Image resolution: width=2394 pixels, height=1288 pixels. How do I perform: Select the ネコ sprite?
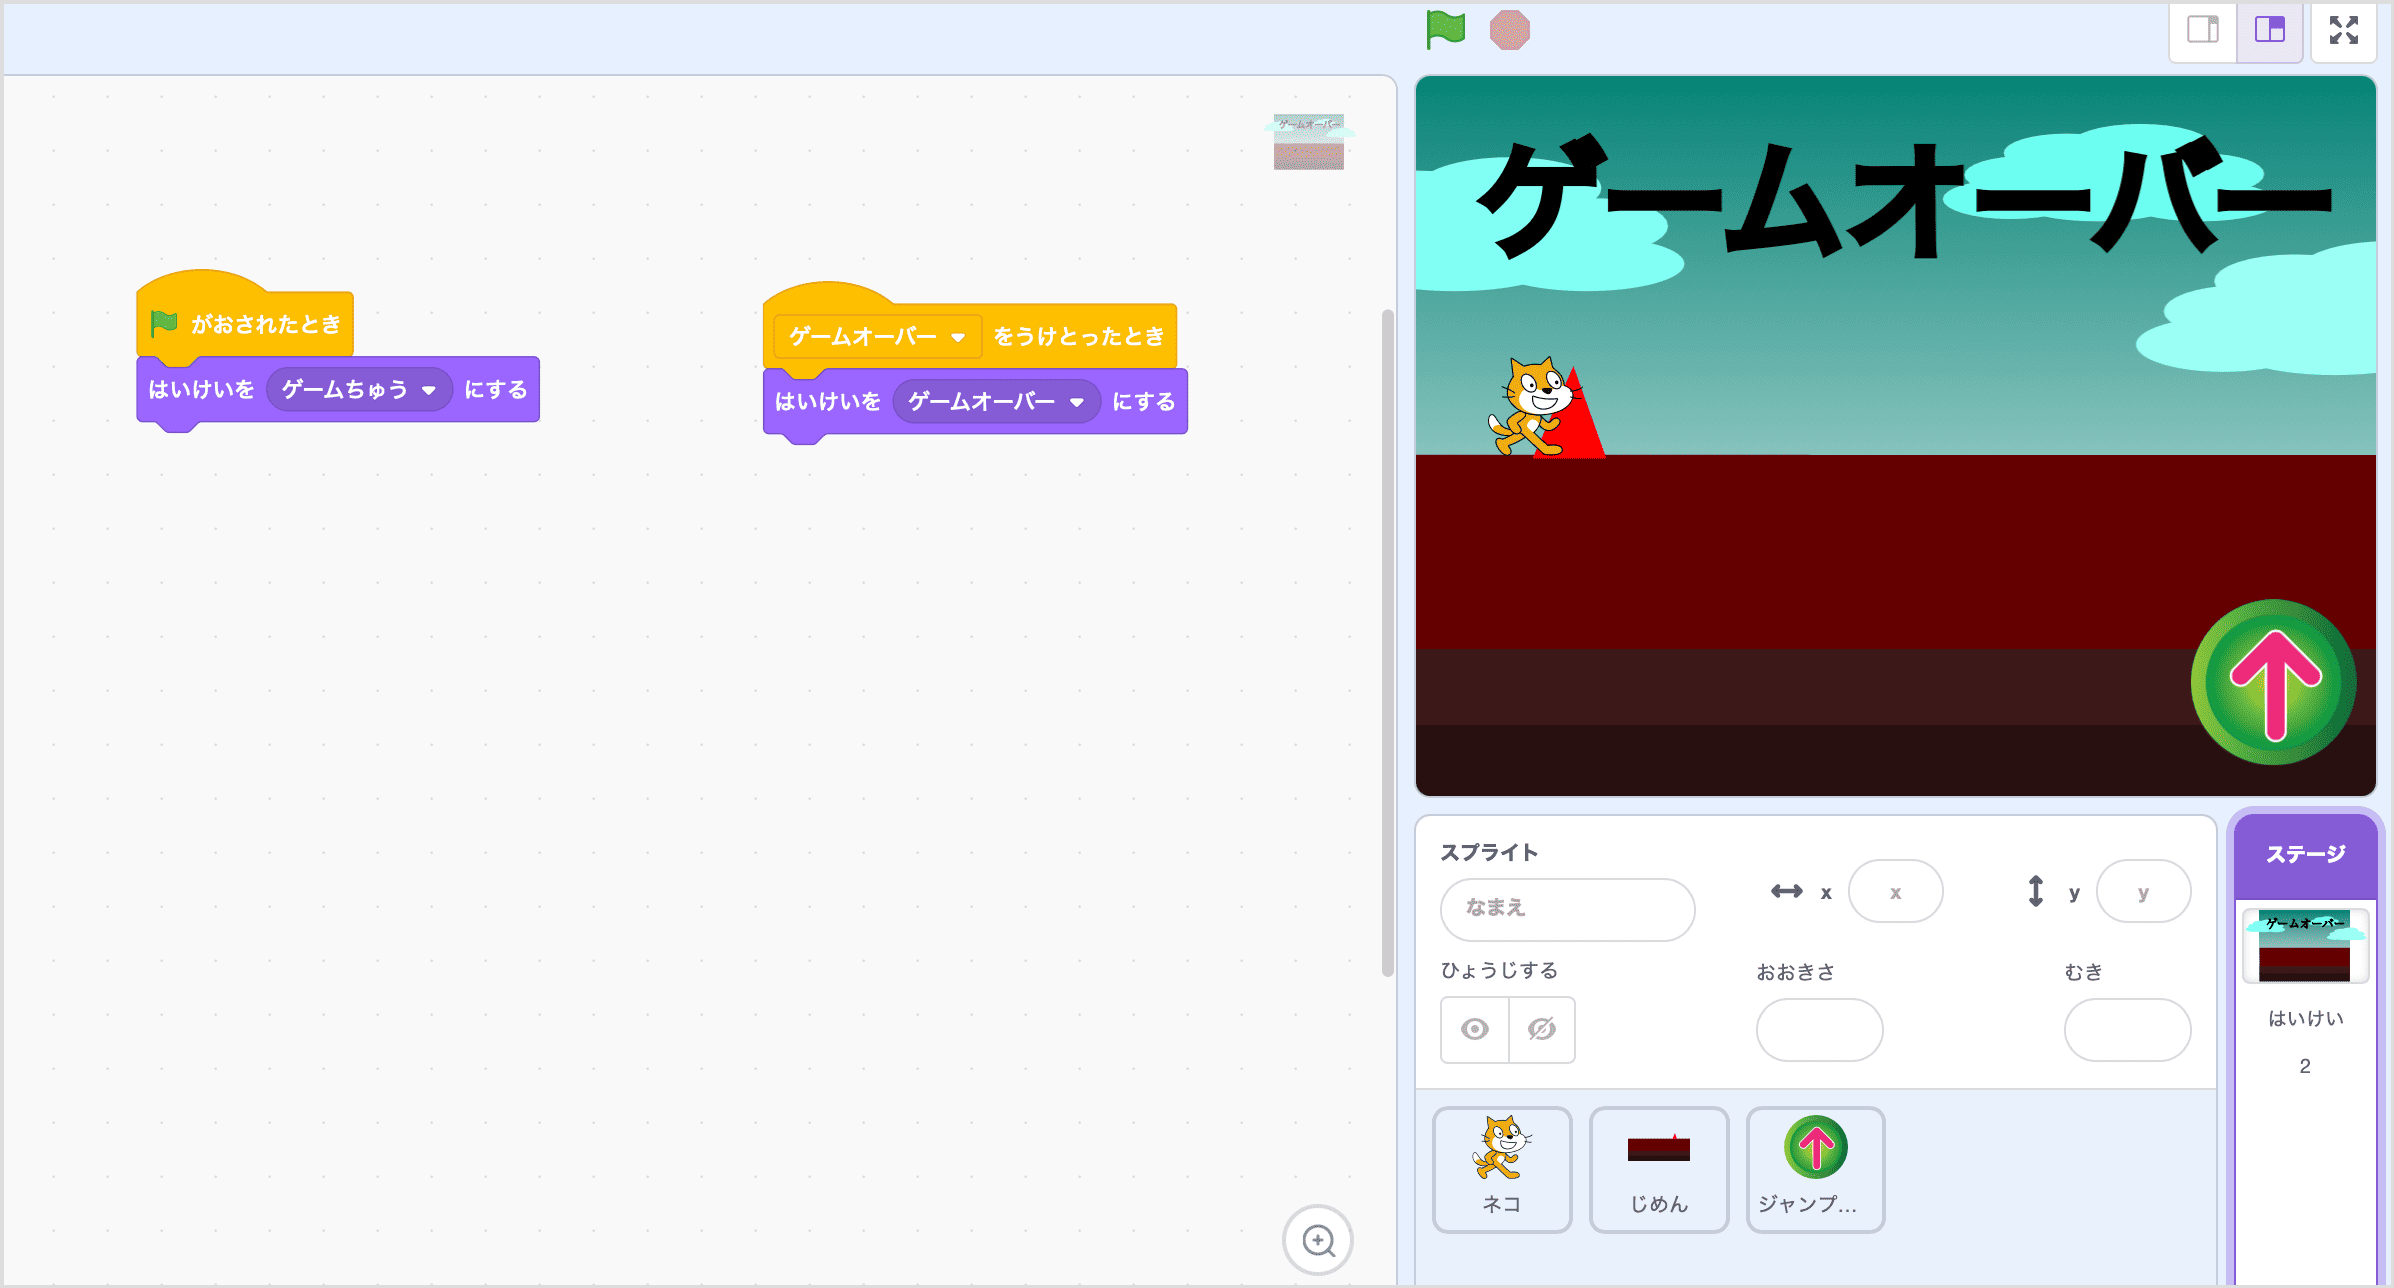pos(1502,1169)
